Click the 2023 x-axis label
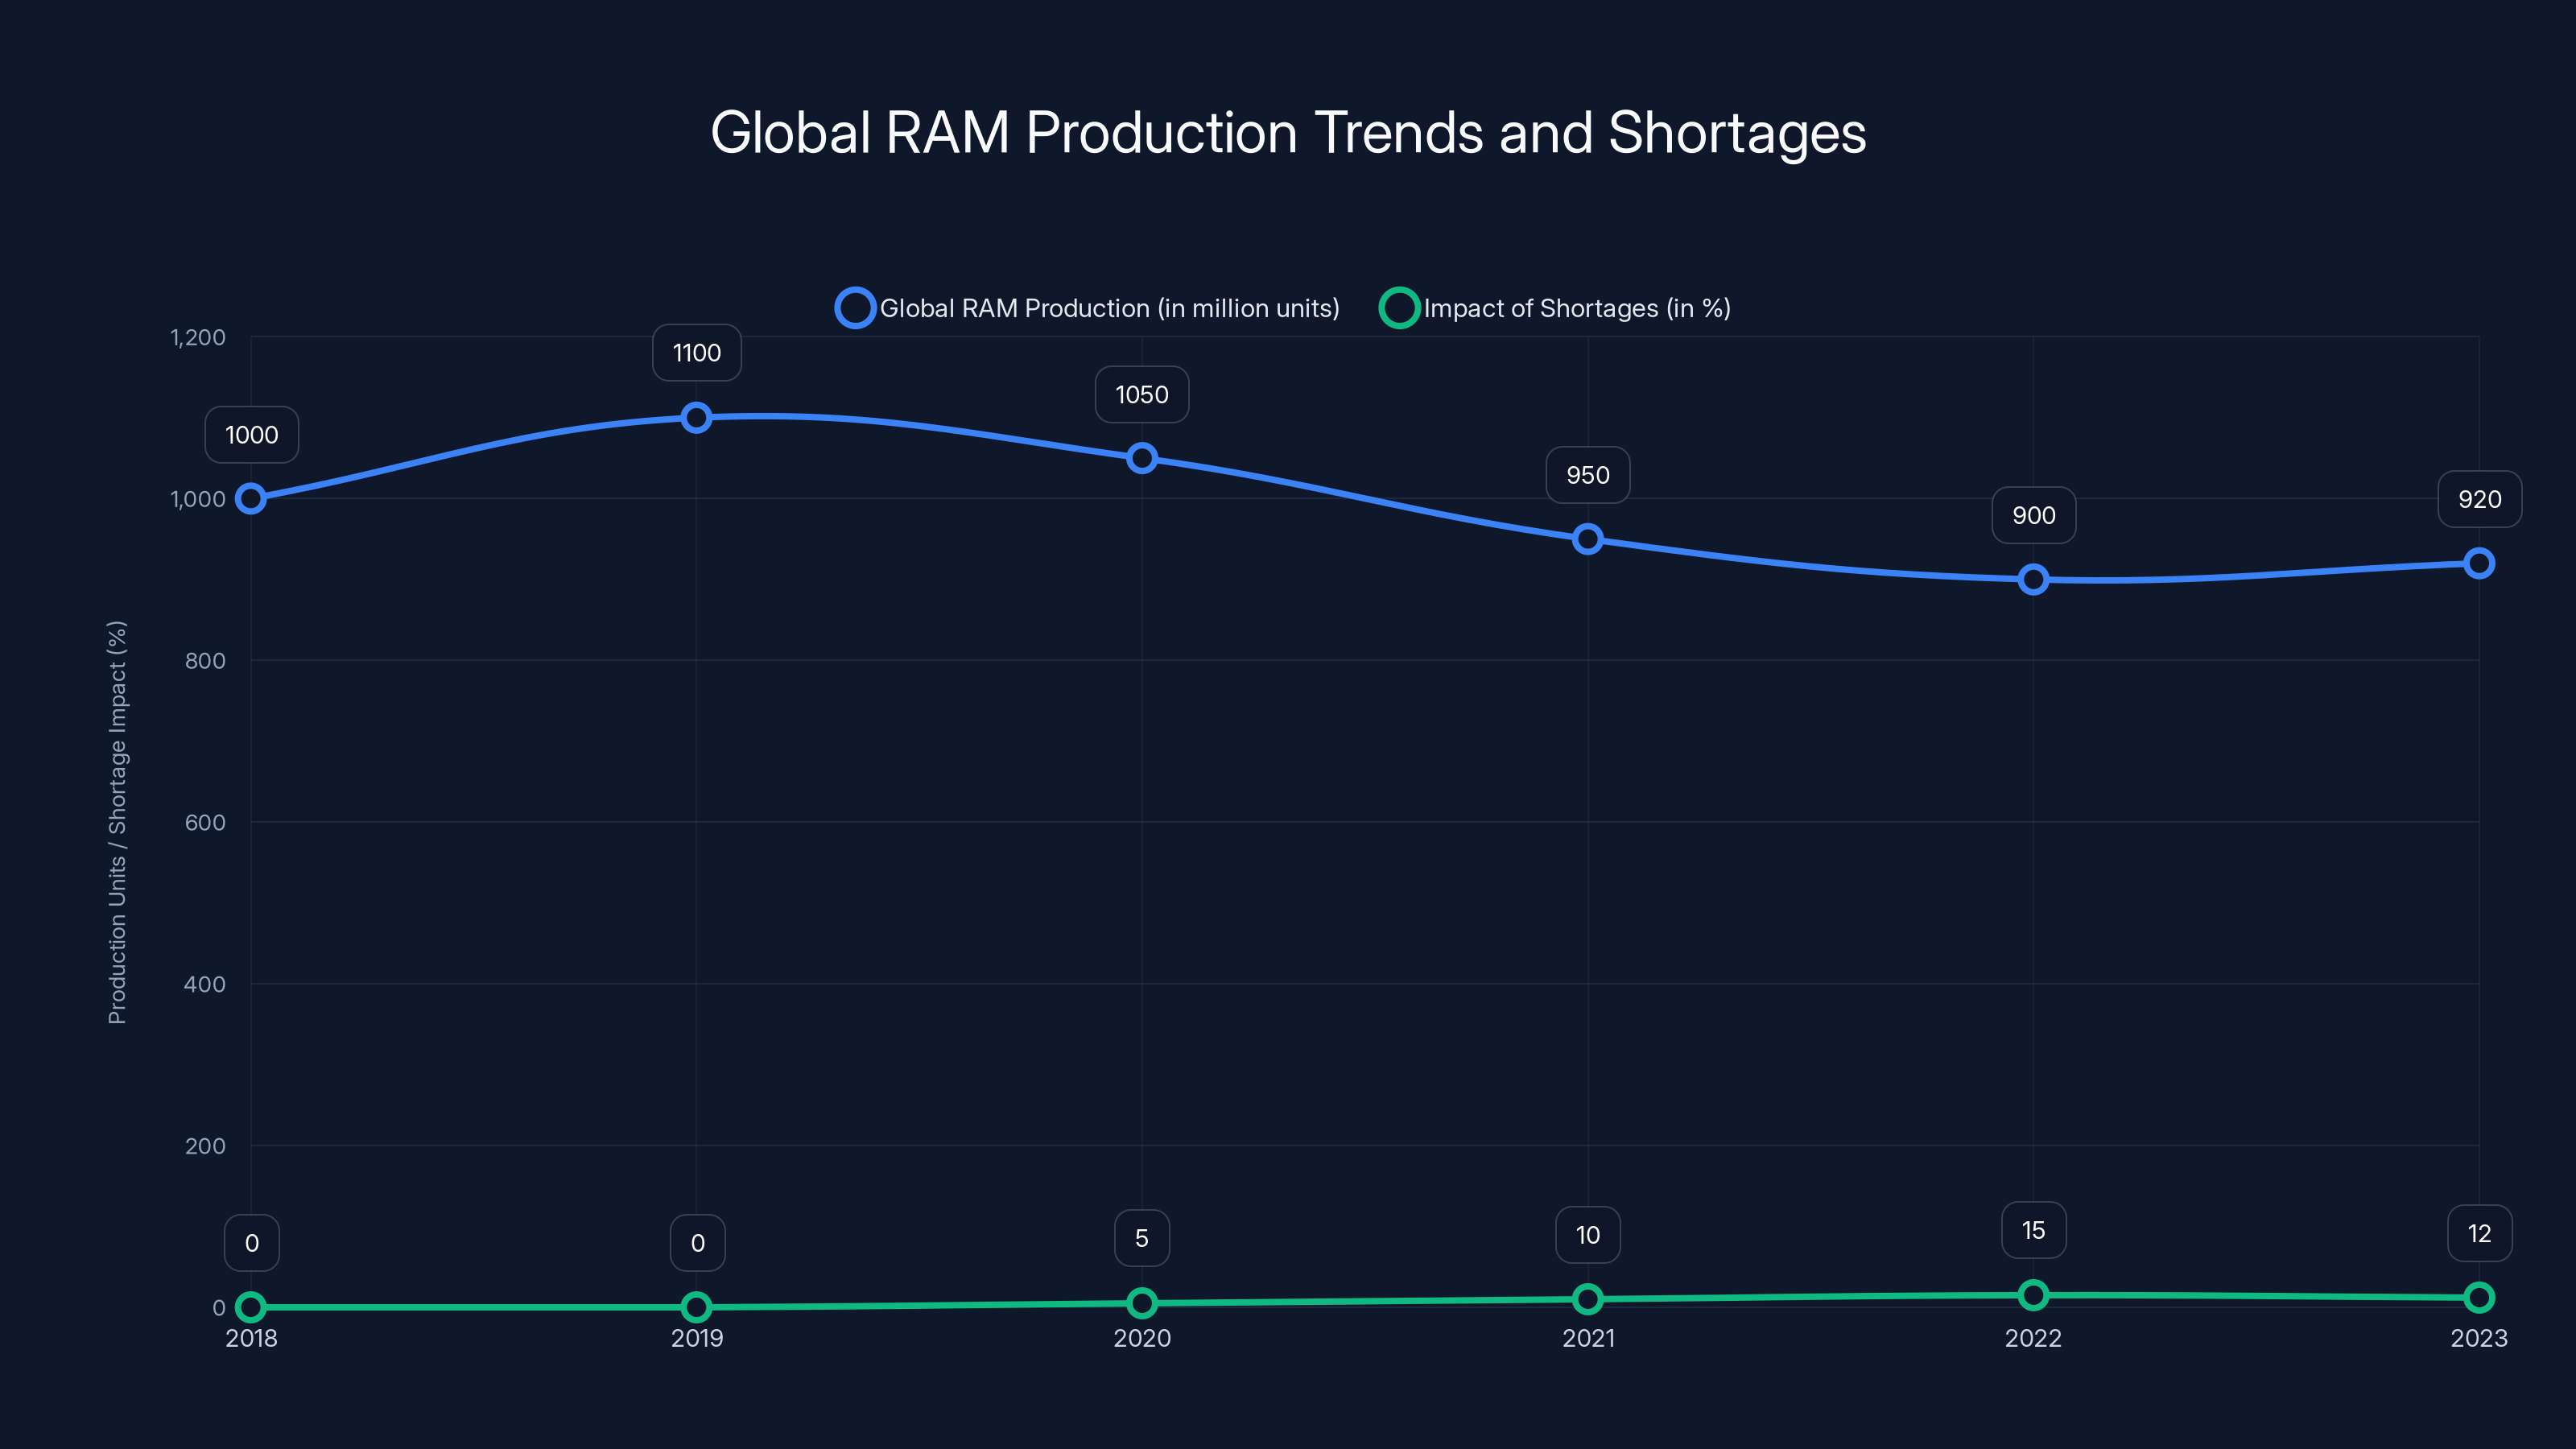Image resolution: width=2576 pixels, height=1449 pixels. [2479, 1338]
